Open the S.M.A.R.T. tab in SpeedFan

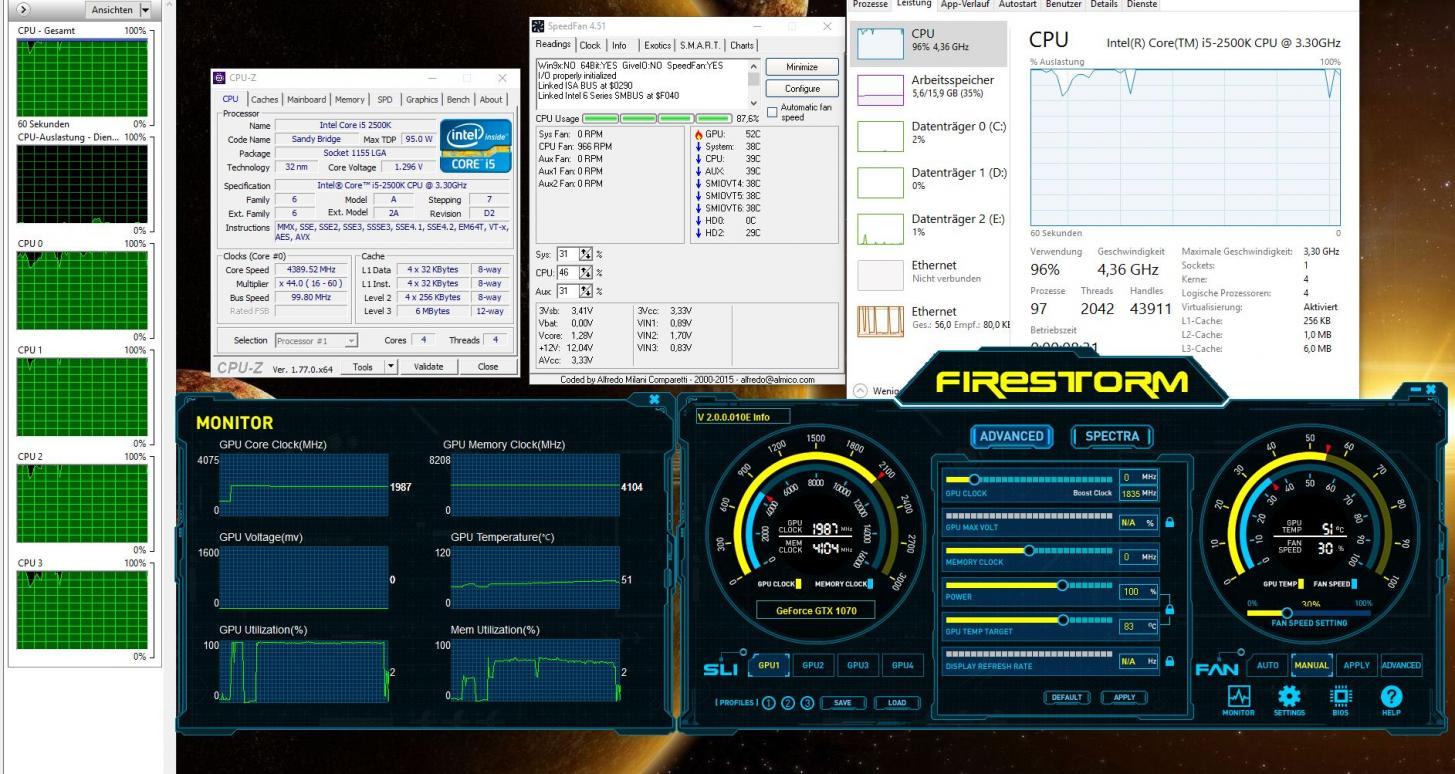[702, 45]
